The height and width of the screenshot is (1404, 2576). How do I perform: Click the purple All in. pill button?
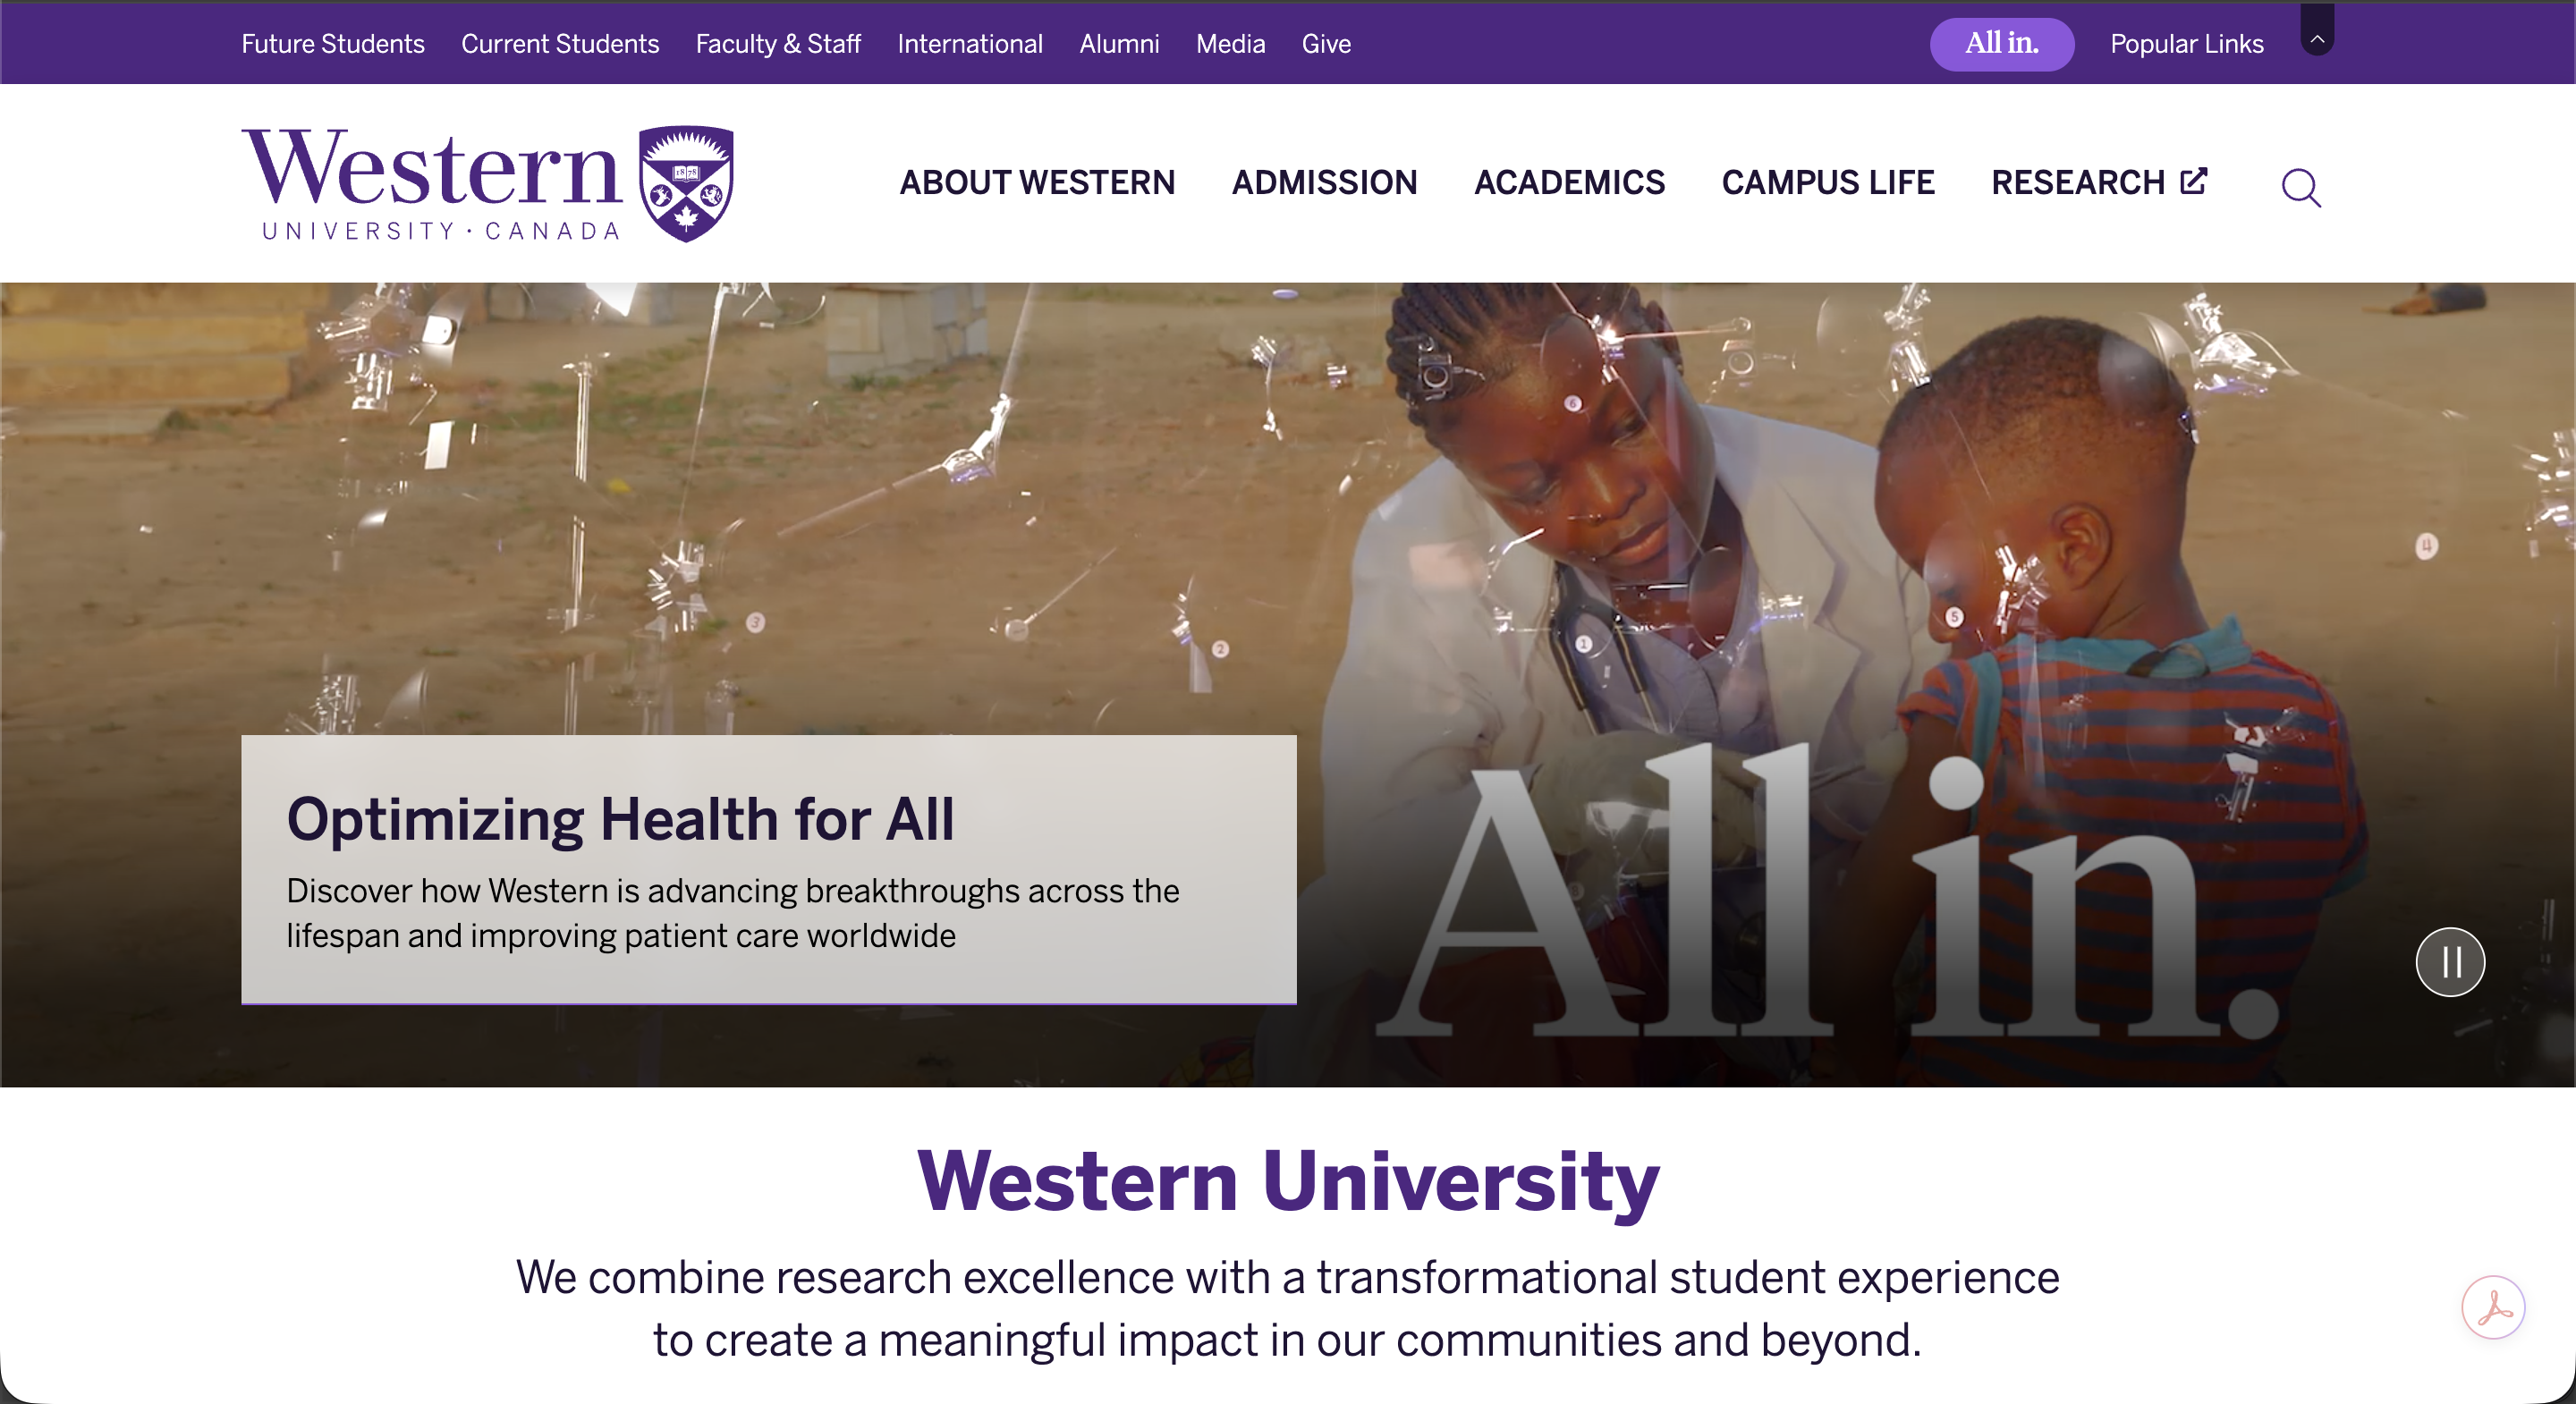(2001, 44)
